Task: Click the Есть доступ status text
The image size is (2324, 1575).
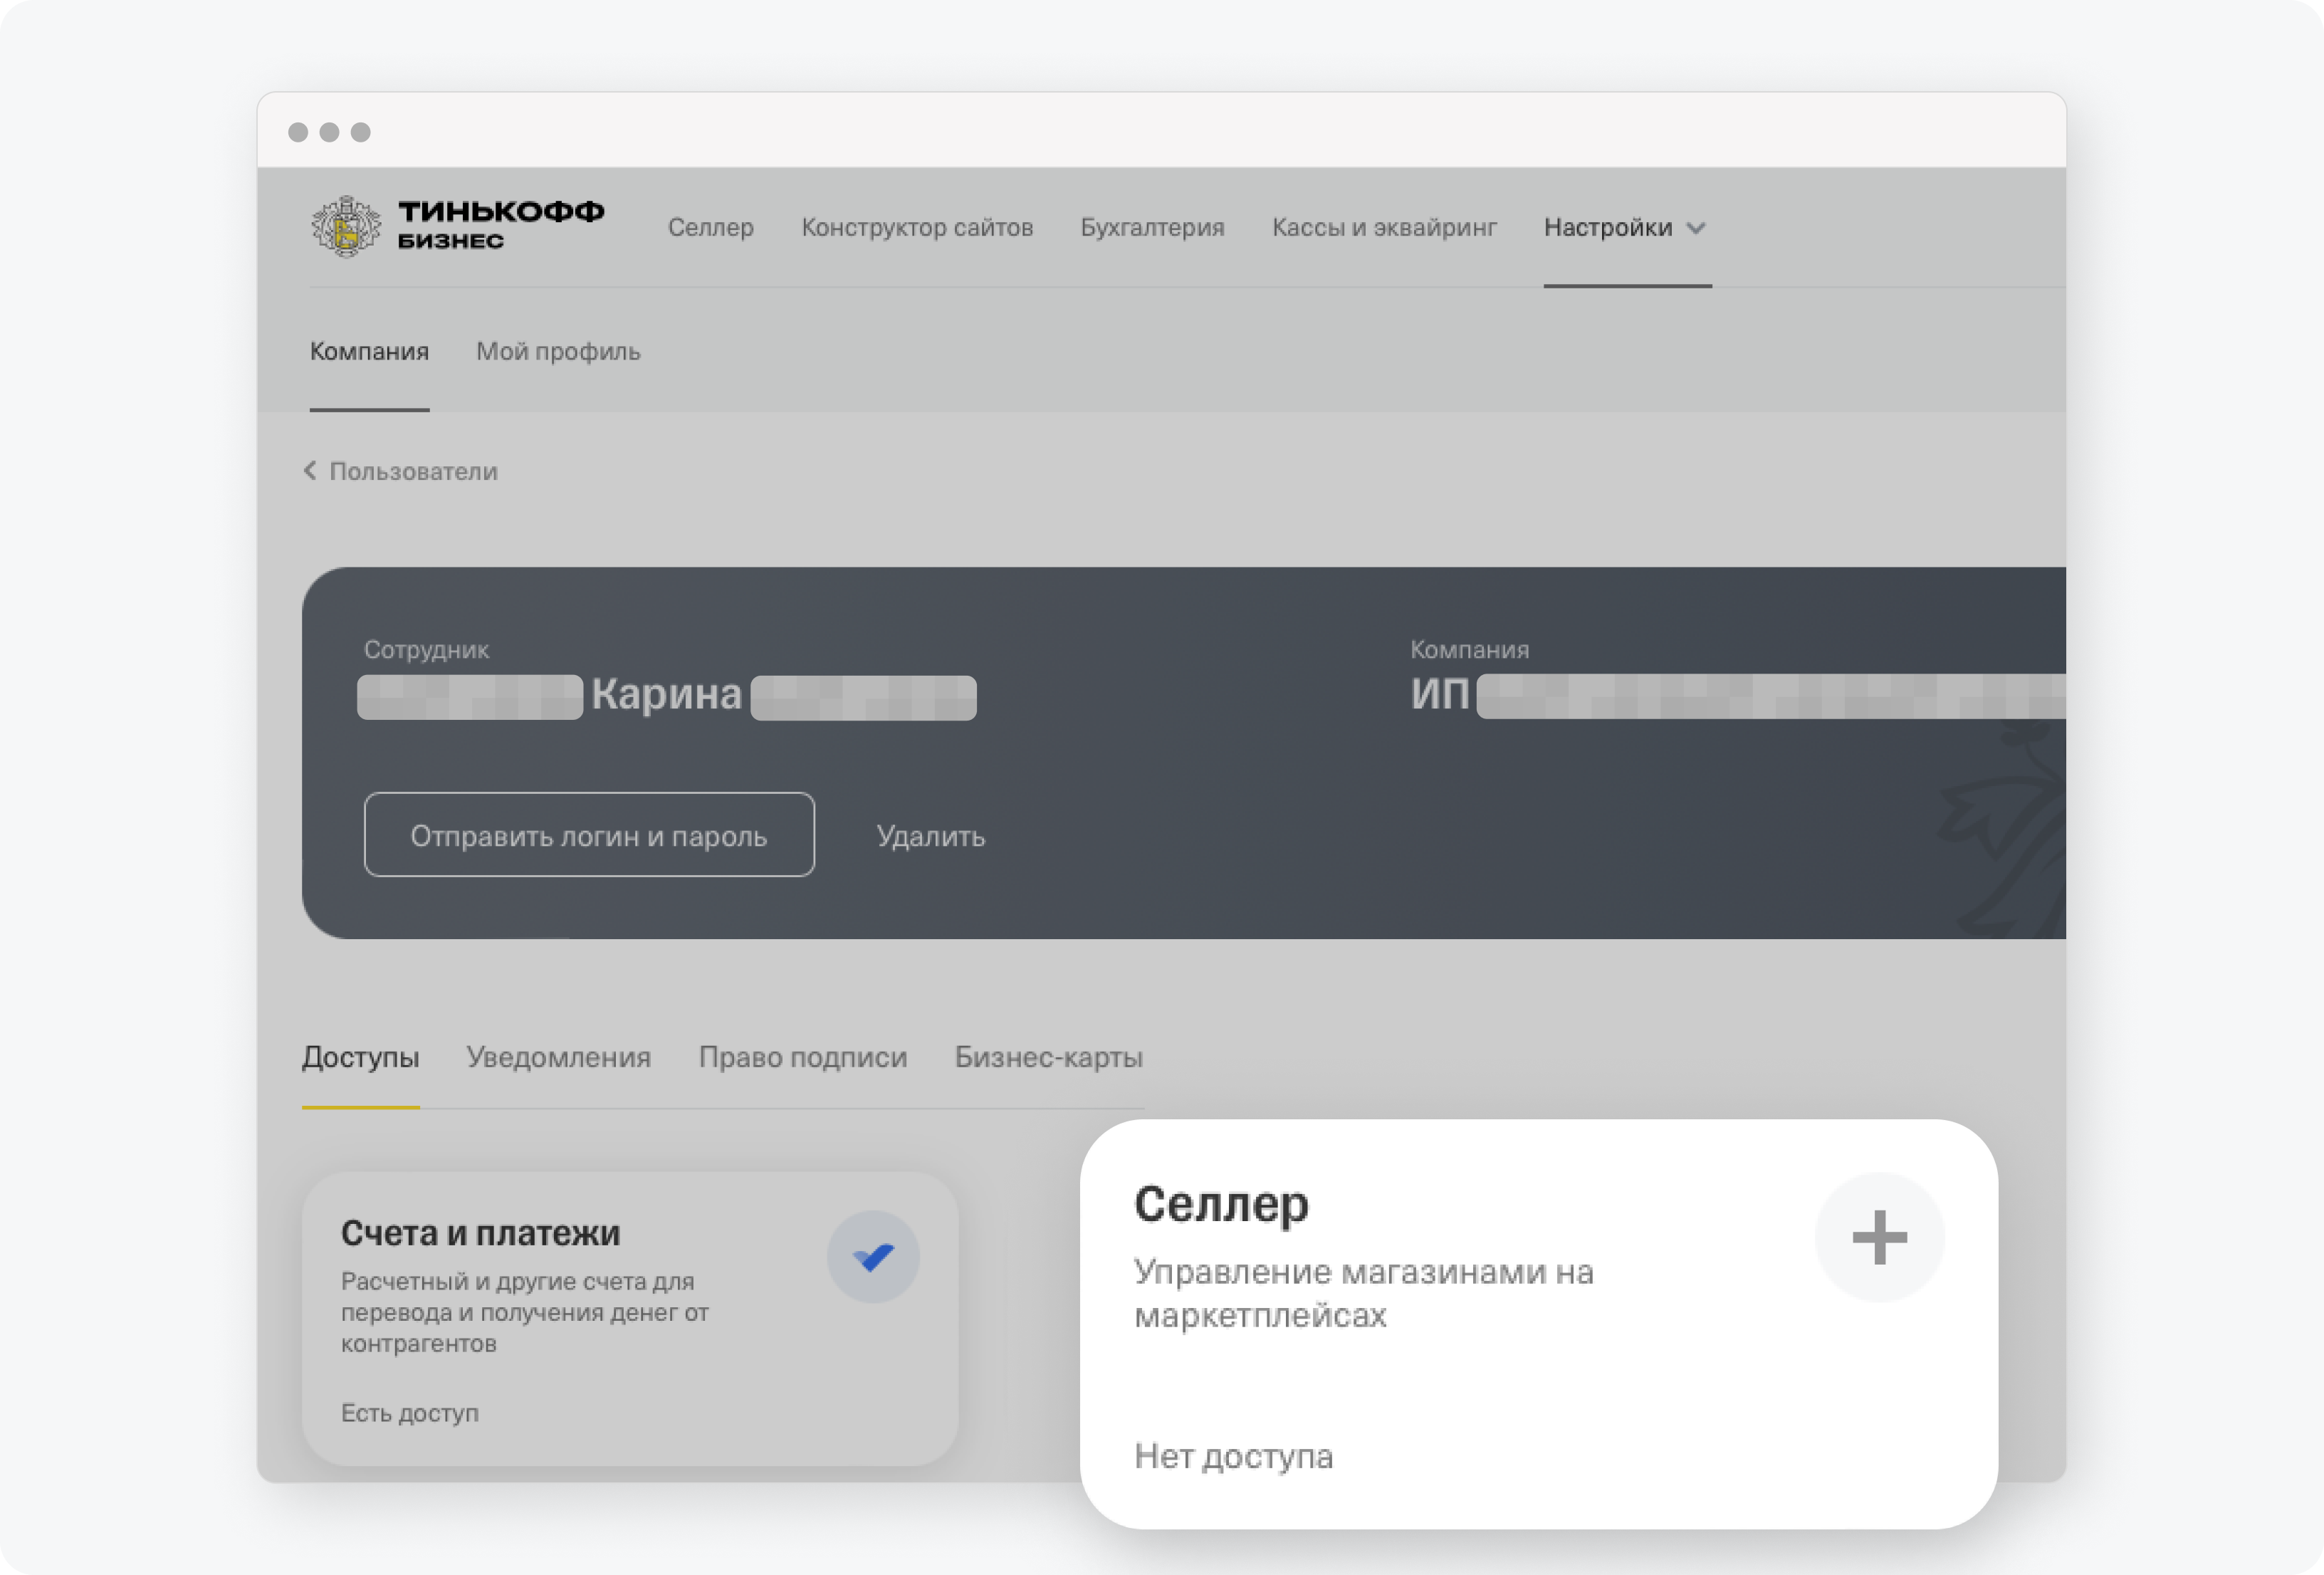Action: [410, 1413]
